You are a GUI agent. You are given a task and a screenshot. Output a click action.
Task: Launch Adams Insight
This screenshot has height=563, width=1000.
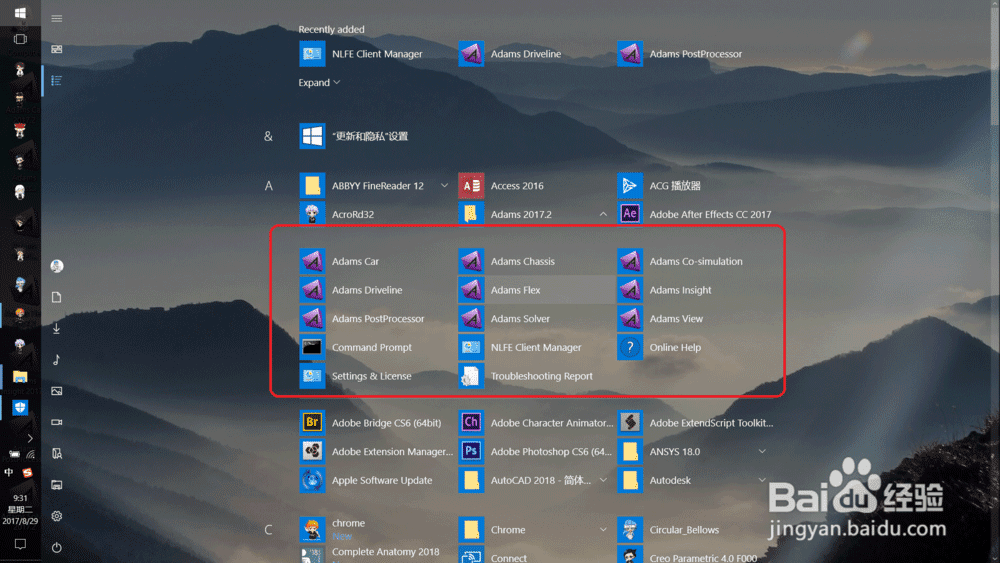(x=695, y=289)
